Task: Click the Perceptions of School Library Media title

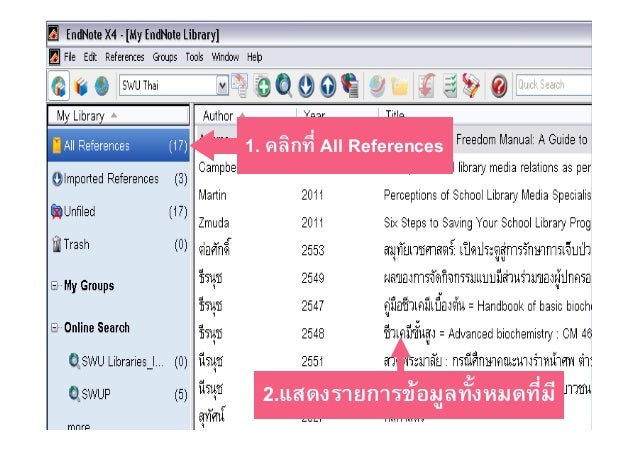Action: click(x=487, y=195)
